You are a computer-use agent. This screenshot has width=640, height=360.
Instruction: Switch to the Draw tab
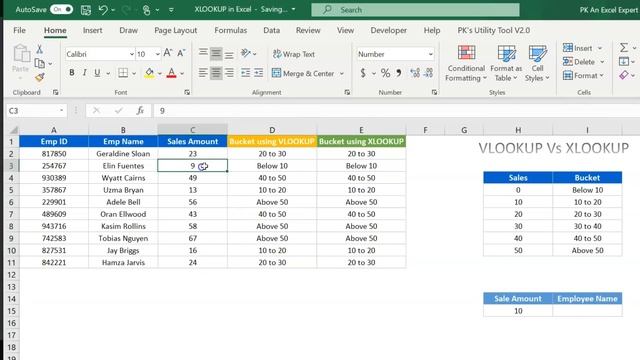coord(128,30)
